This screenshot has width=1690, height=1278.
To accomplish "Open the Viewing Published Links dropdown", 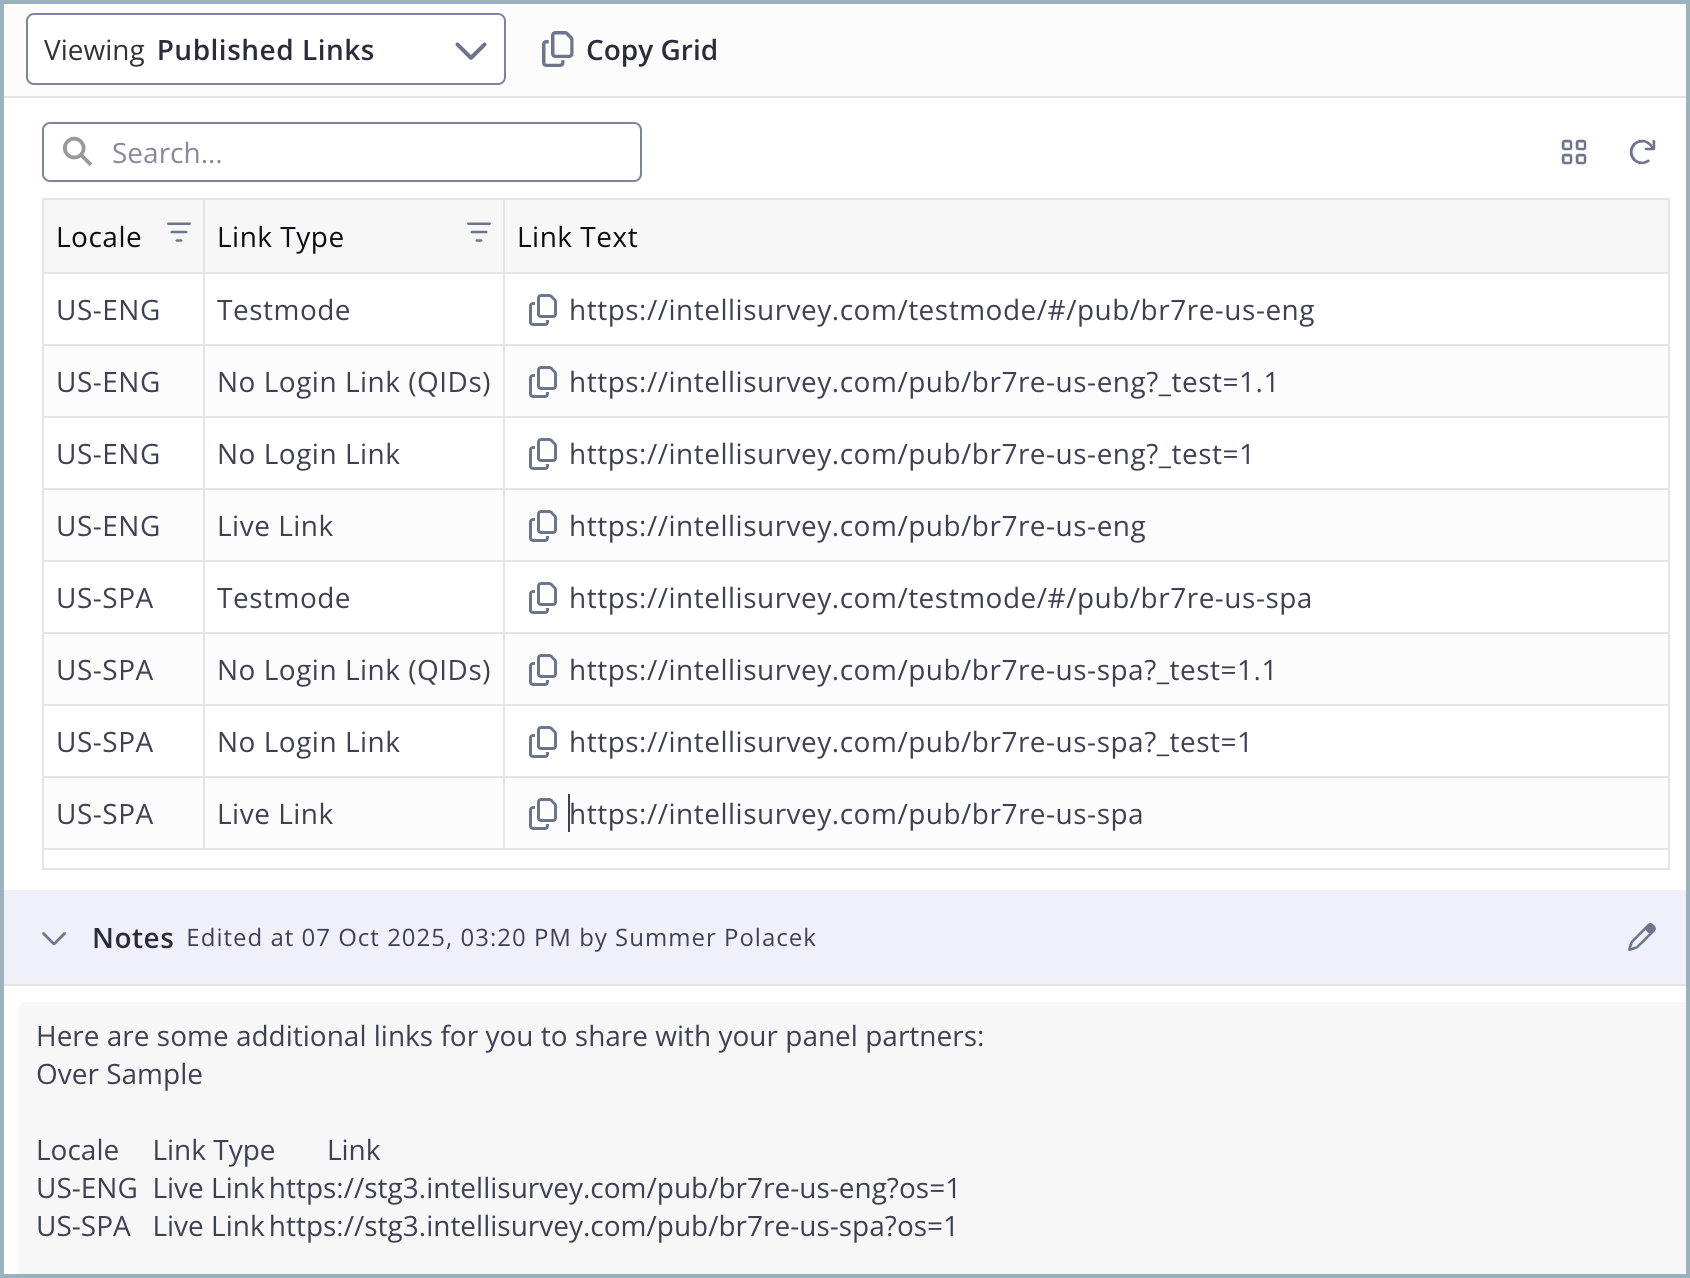I will [266, 50].
